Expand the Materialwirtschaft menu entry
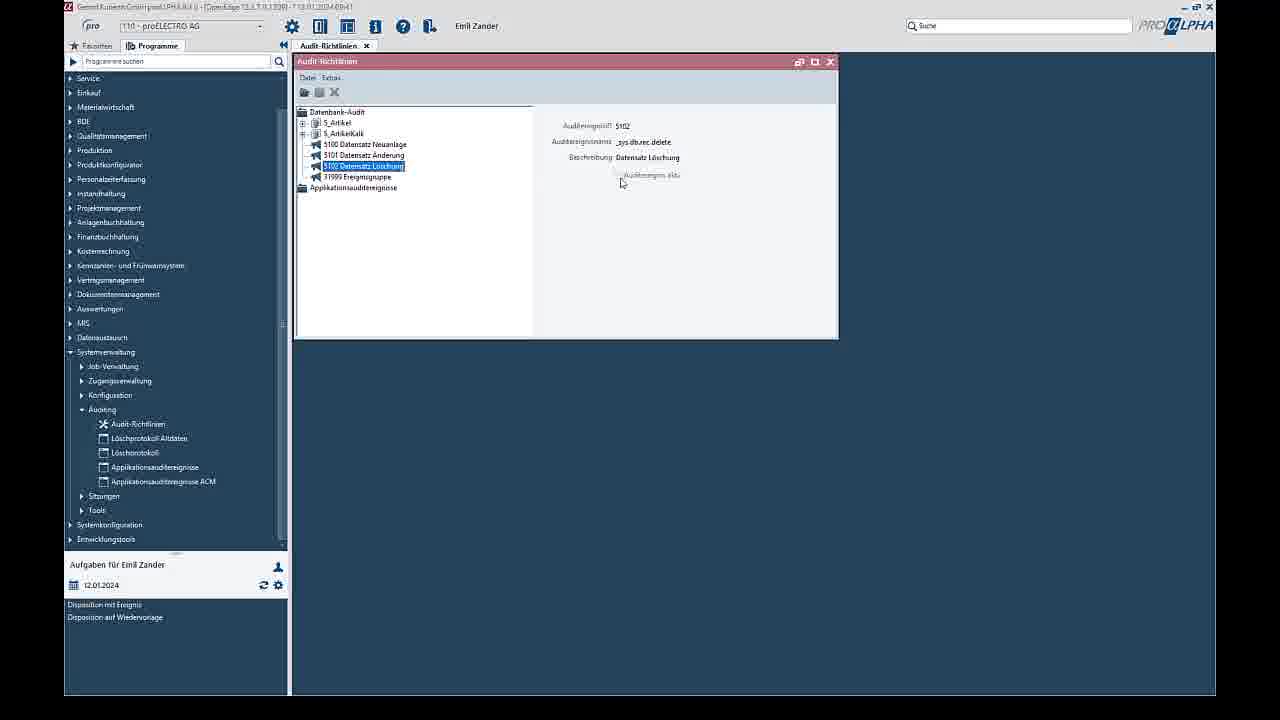1280x720 pixels. point(70,107)
